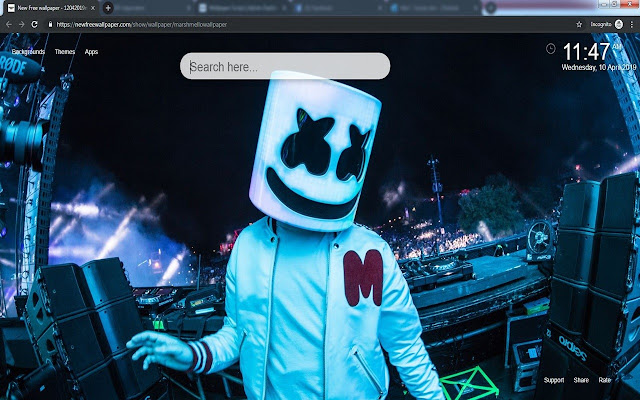This screenshot has width=640, height=400.
Task: Click the Share link
Action: tap(581, 380)
